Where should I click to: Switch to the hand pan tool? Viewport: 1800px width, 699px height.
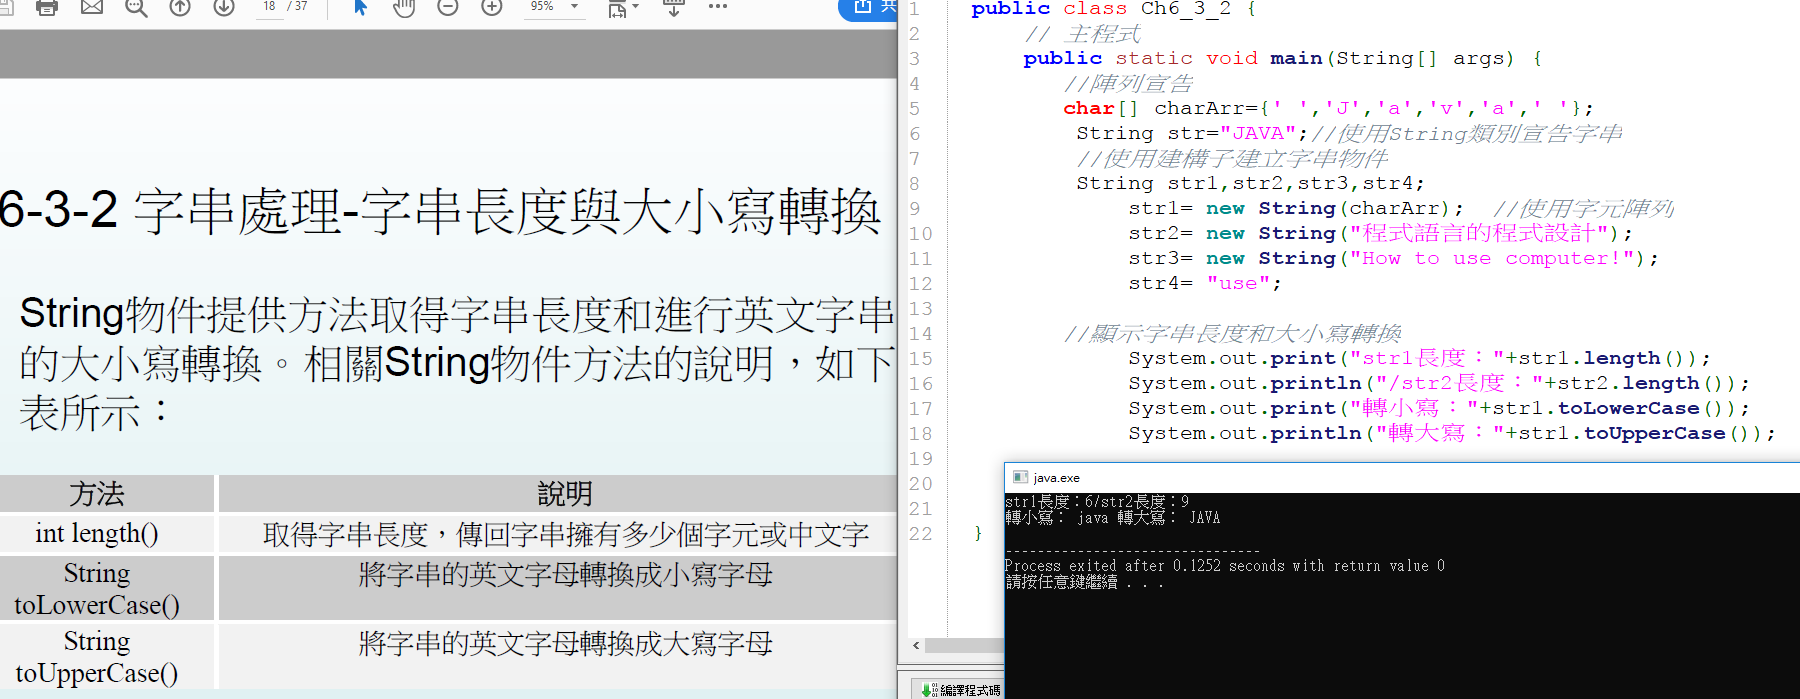pos(404,8)
